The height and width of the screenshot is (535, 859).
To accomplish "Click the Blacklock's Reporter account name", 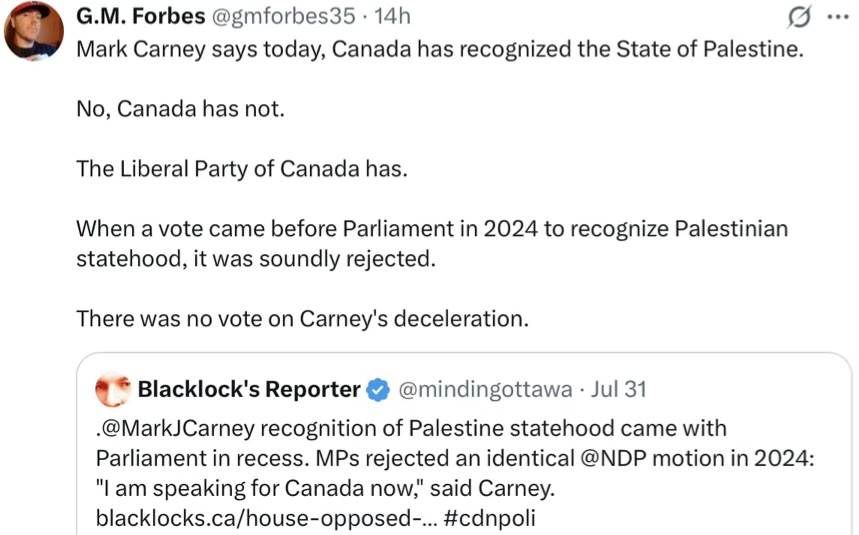I will pos(249,389).
